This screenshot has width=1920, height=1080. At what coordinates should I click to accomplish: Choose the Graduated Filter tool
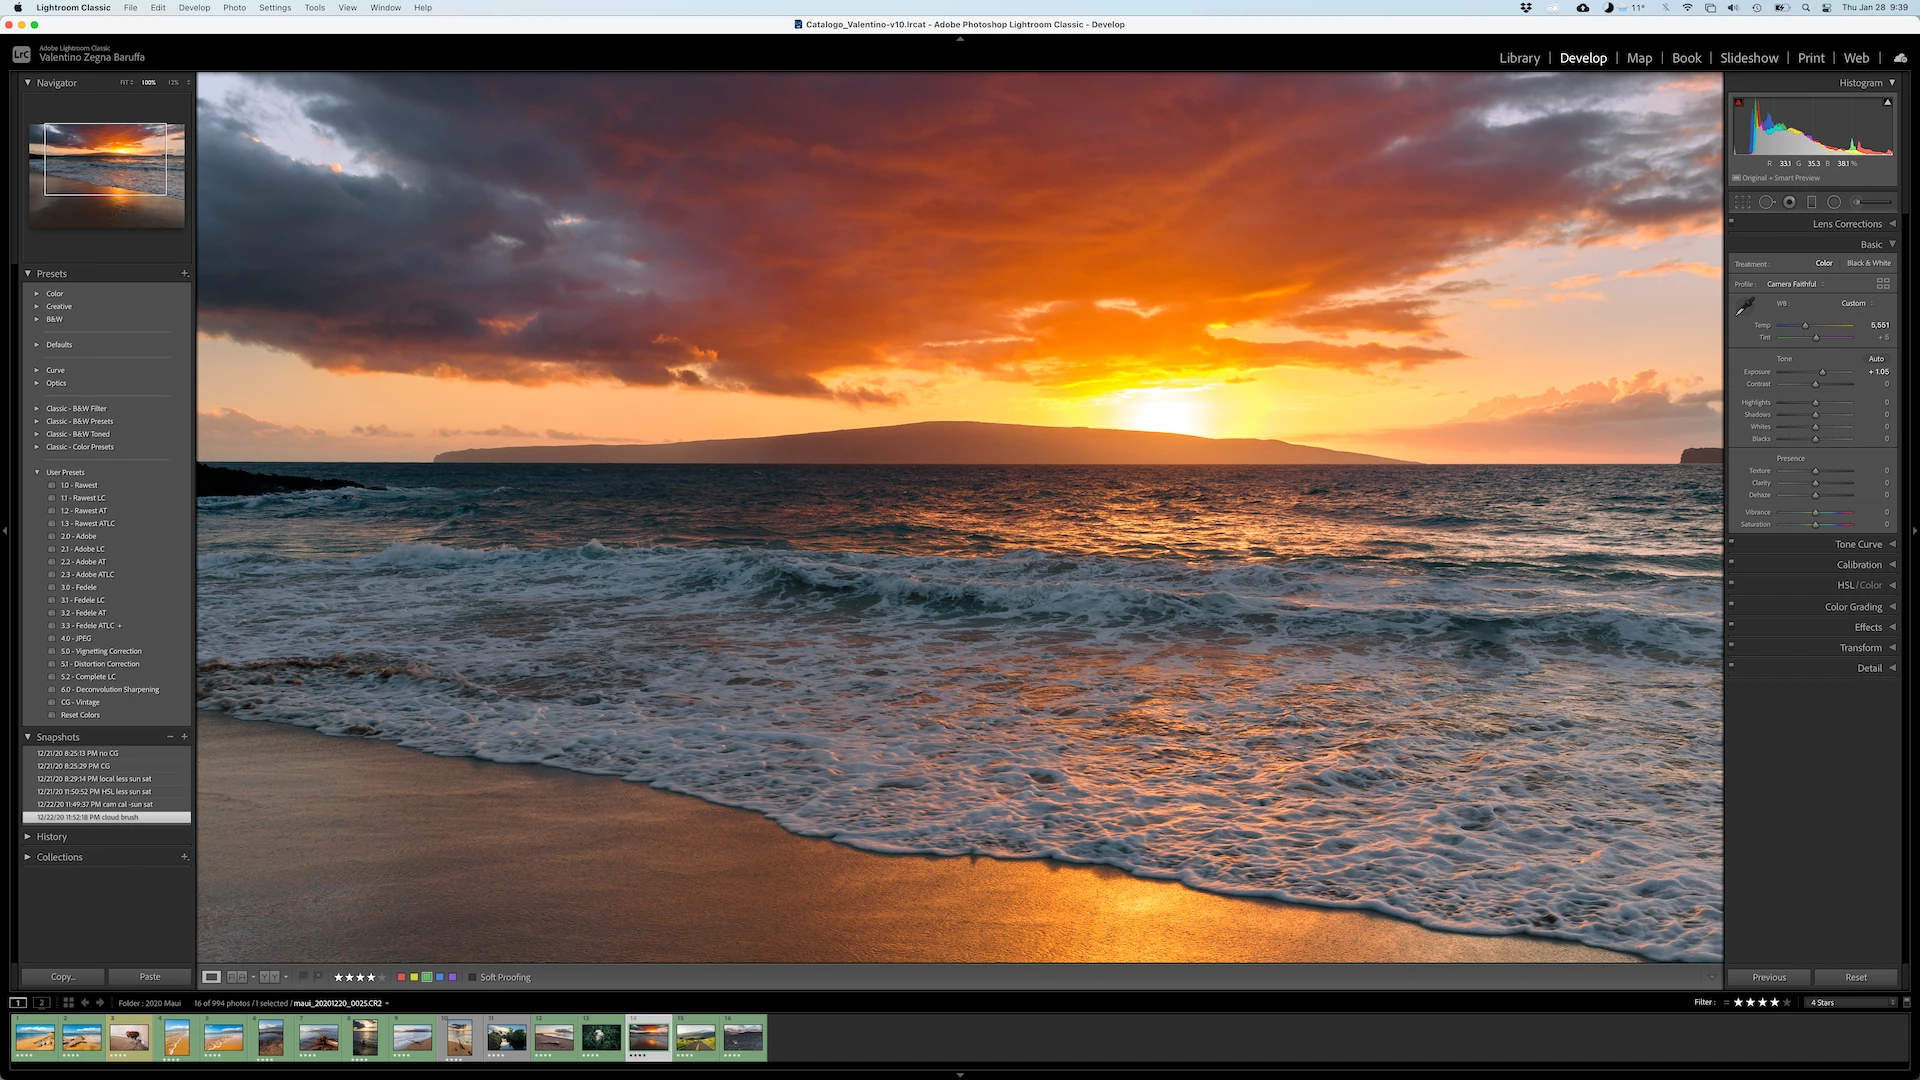1811,202
